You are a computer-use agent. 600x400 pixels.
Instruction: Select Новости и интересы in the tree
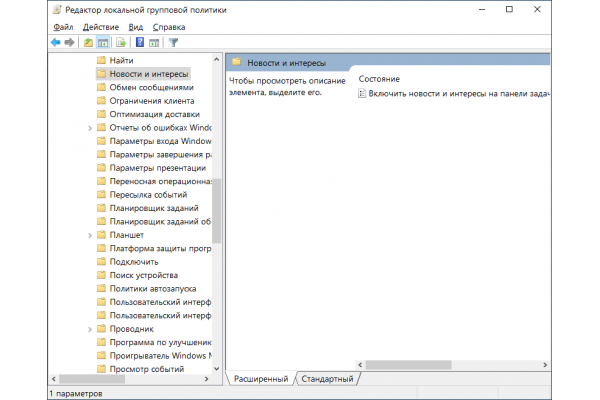tap(142, 74)
